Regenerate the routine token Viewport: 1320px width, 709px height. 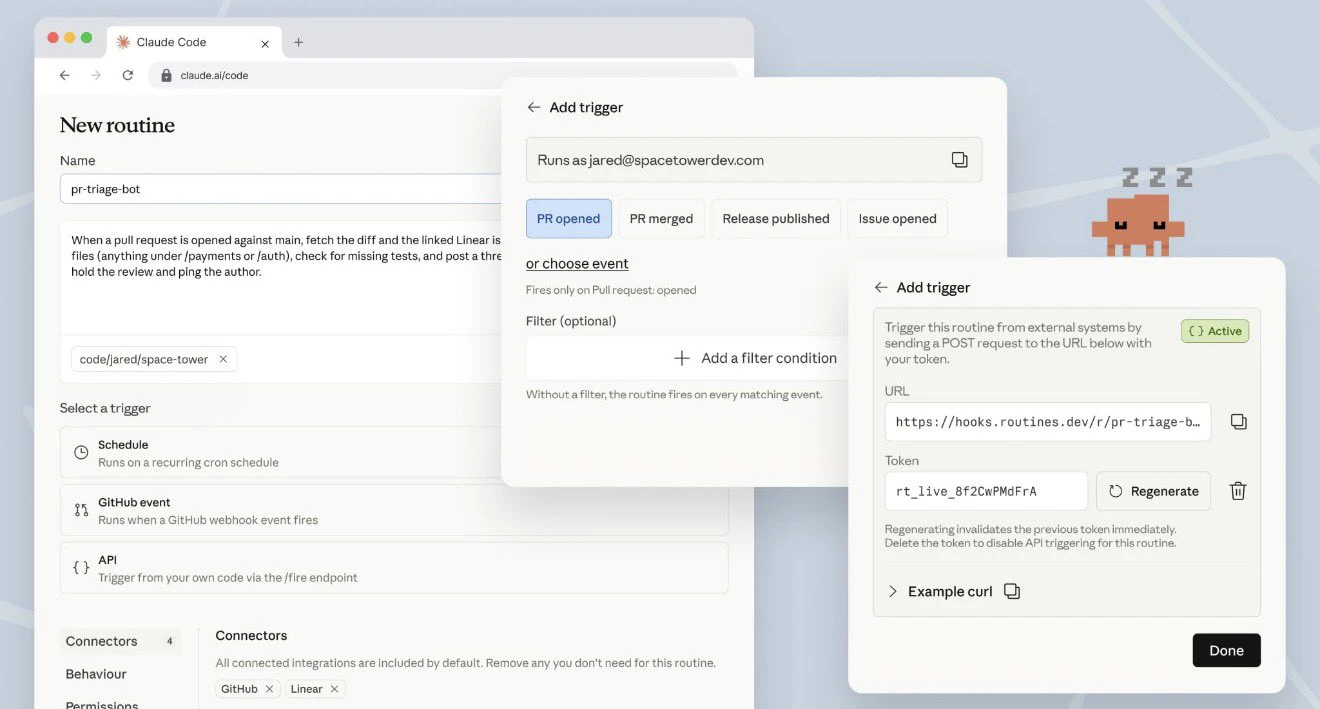tap(1153, 491)
